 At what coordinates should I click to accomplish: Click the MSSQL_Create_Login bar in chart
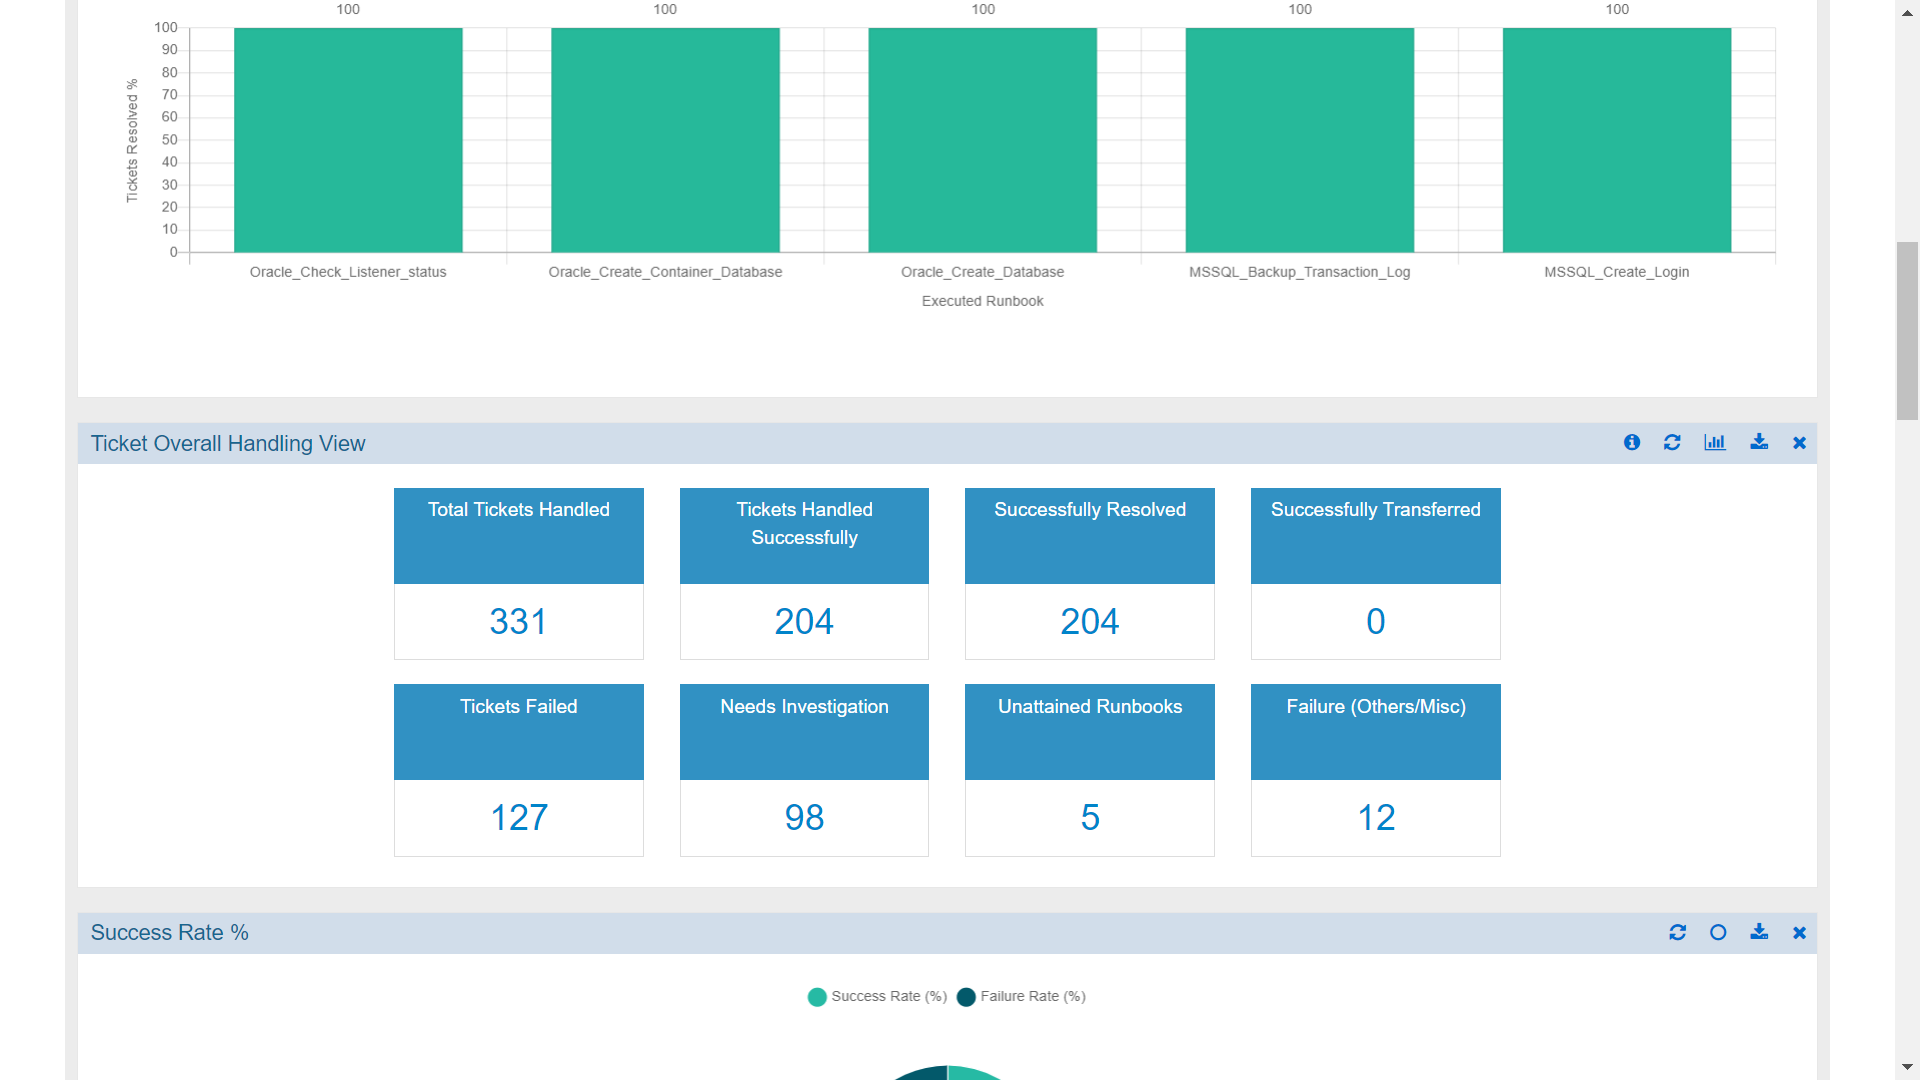(x=1616, y=140)
